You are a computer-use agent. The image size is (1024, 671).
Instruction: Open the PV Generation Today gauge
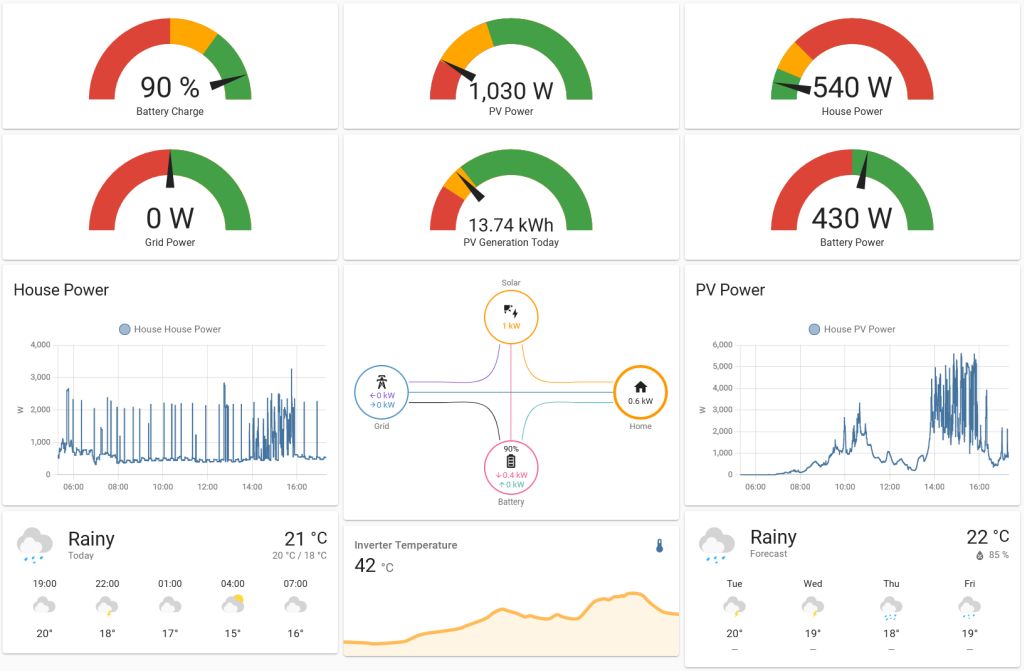(511, 197)
